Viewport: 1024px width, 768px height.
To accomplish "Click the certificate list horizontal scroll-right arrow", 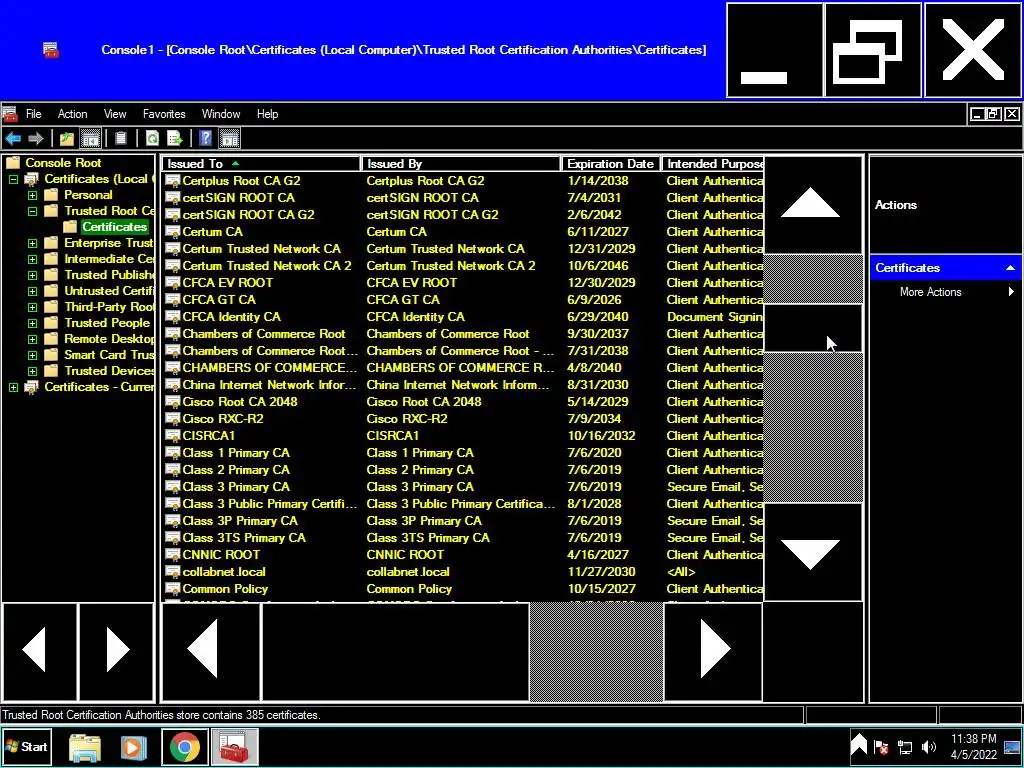I will pos(713,650).
